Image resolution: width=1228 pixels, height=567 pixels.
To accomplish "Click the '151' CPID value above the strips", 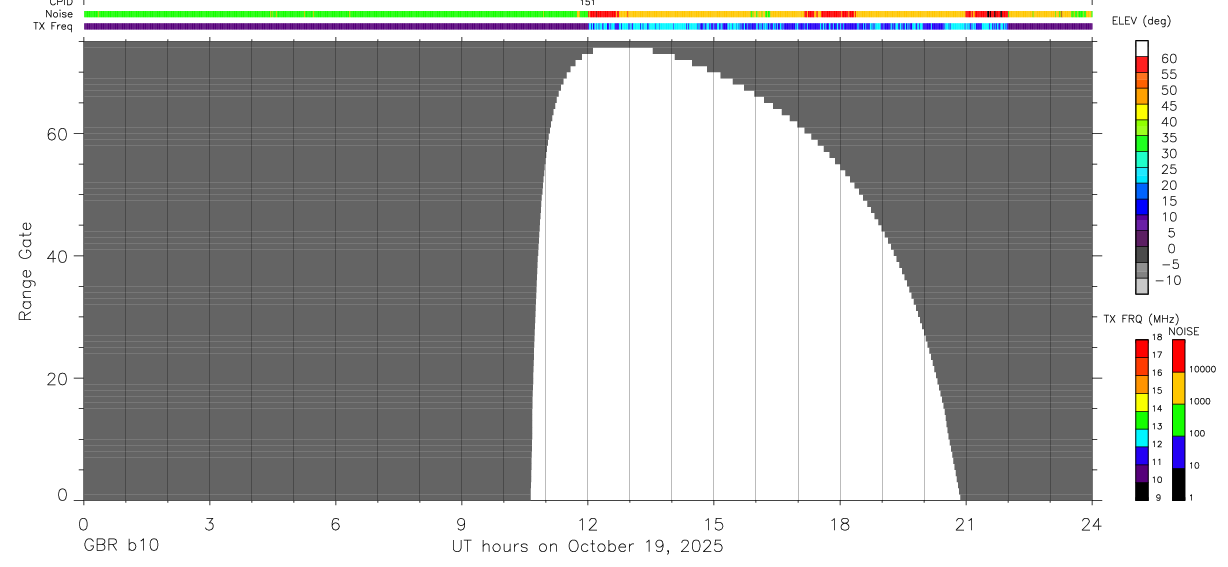I will pyautogui.click(x=588, y=3).
